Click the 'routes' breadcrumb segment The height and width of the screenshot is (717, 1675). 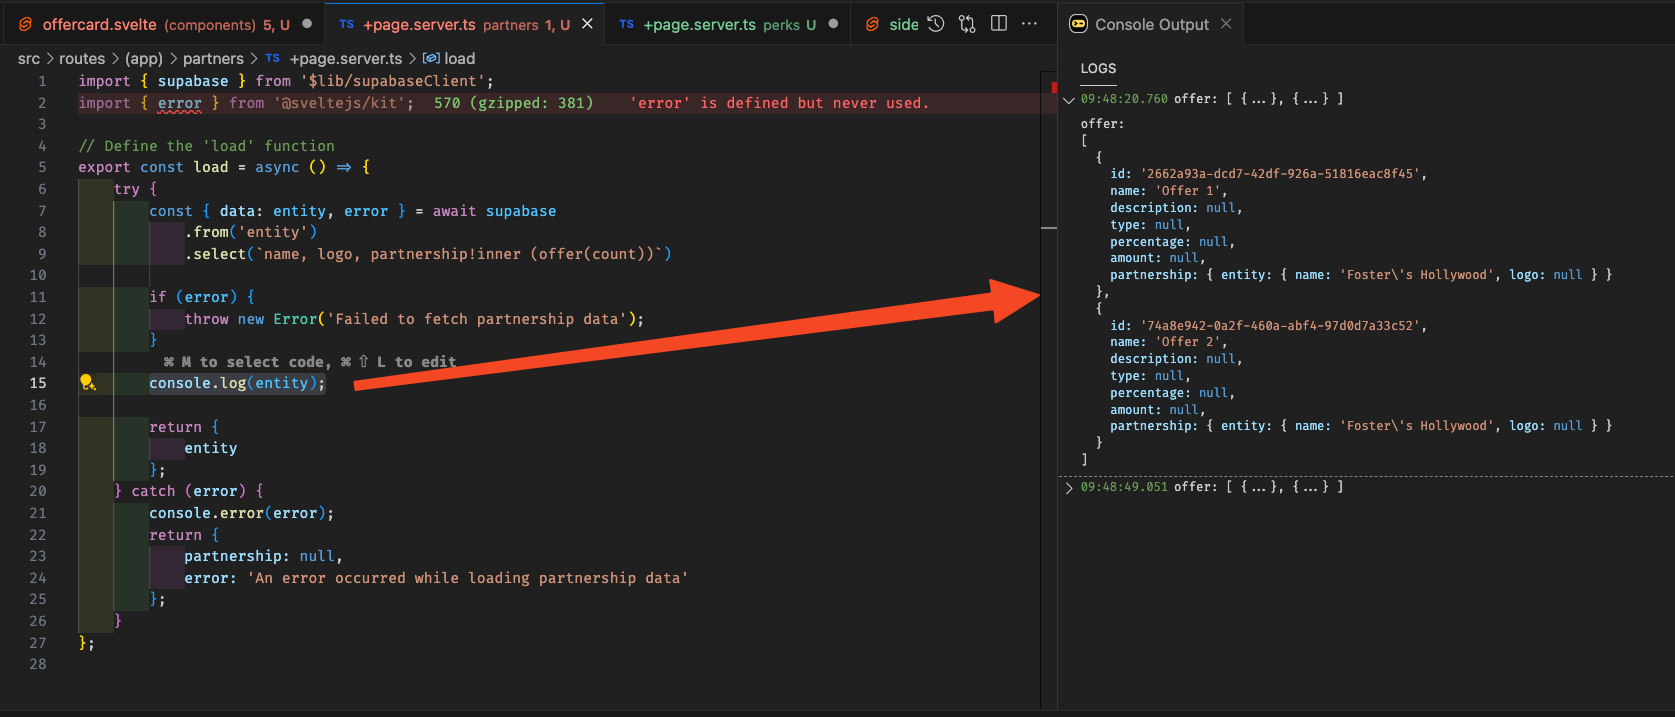tap(82, 59)
